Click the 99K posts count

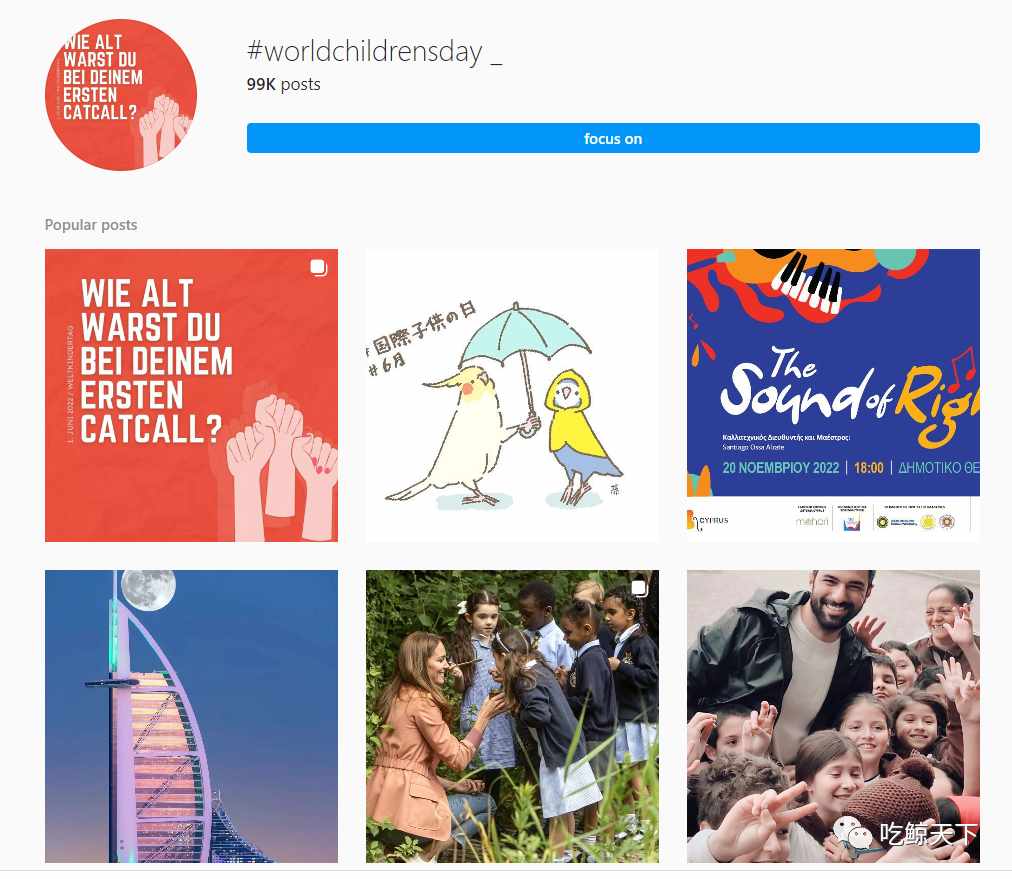pos(283,85)
